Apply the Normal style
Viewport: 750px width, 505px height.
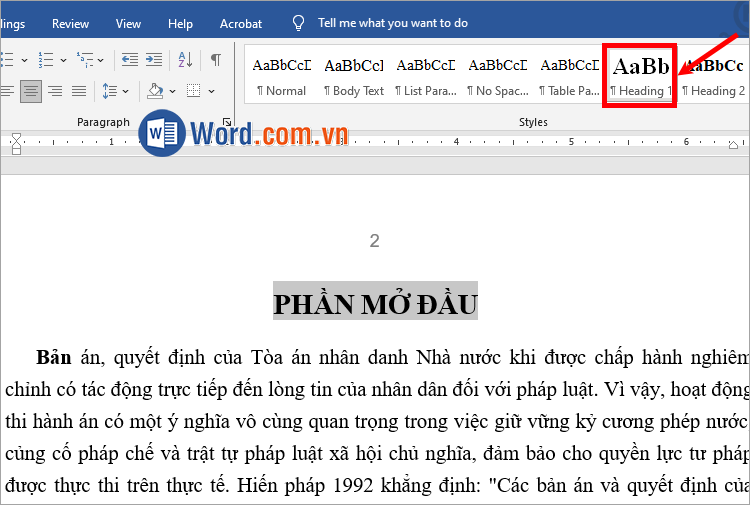tap(282, 77)
